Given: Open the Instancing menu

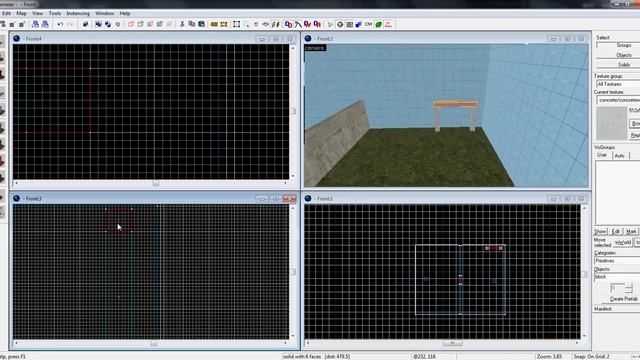Looking at the screenshot, I should click(78, 13).
